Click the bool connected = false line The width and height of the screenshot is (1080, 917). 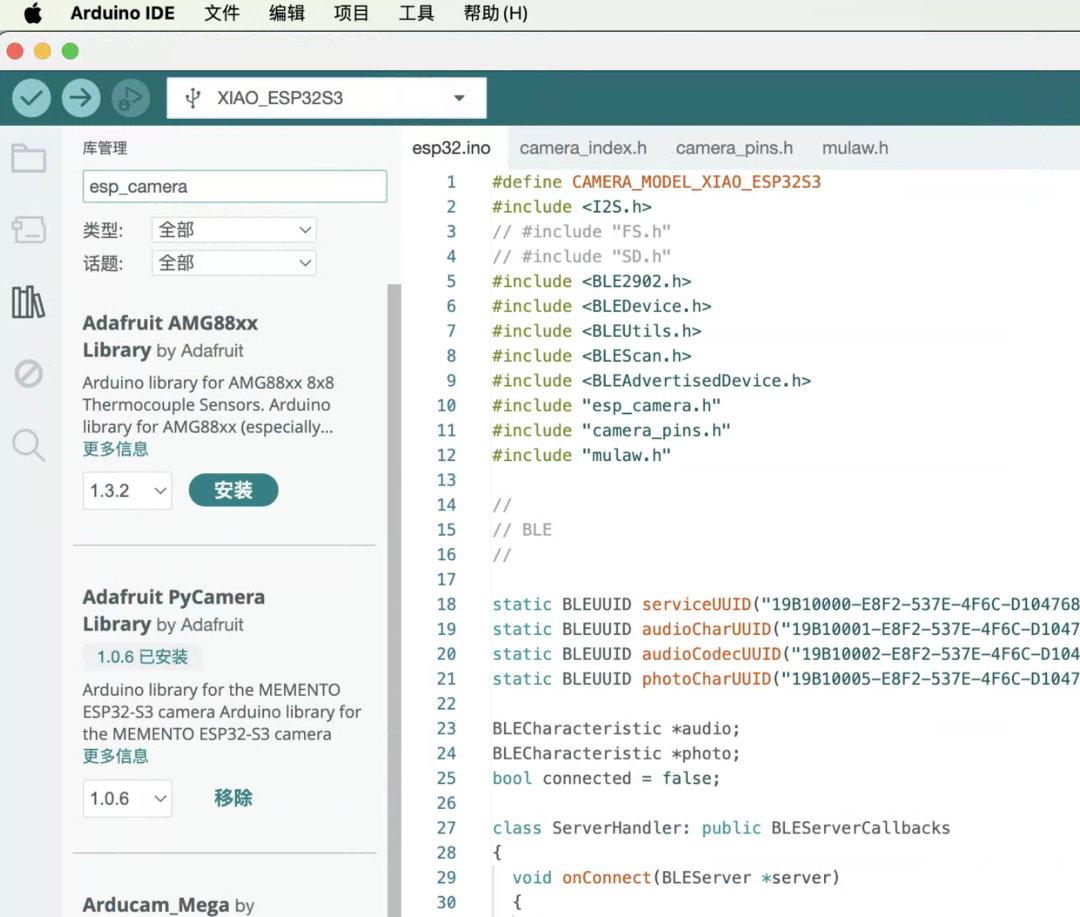[606, 779]
